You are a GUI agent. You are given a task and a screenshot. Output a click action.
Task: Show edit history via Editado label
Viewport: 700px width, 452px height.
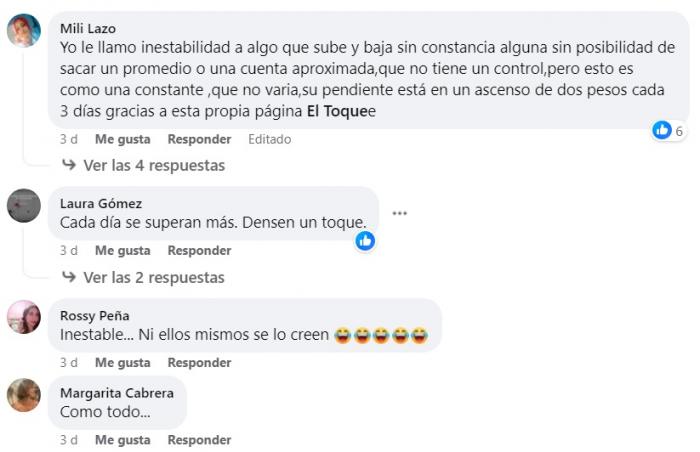(x=270, y=139)
